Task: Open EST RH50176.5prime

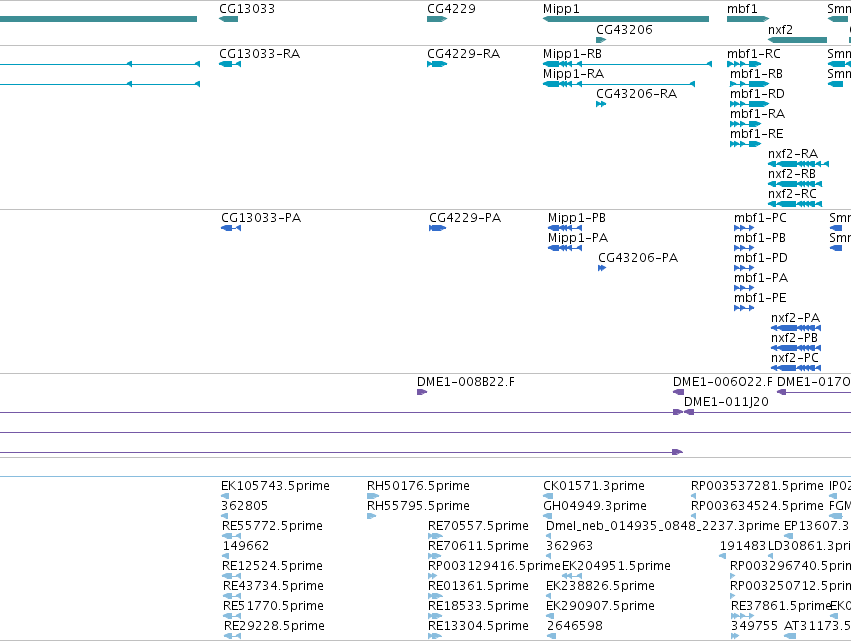Action: 373,496
